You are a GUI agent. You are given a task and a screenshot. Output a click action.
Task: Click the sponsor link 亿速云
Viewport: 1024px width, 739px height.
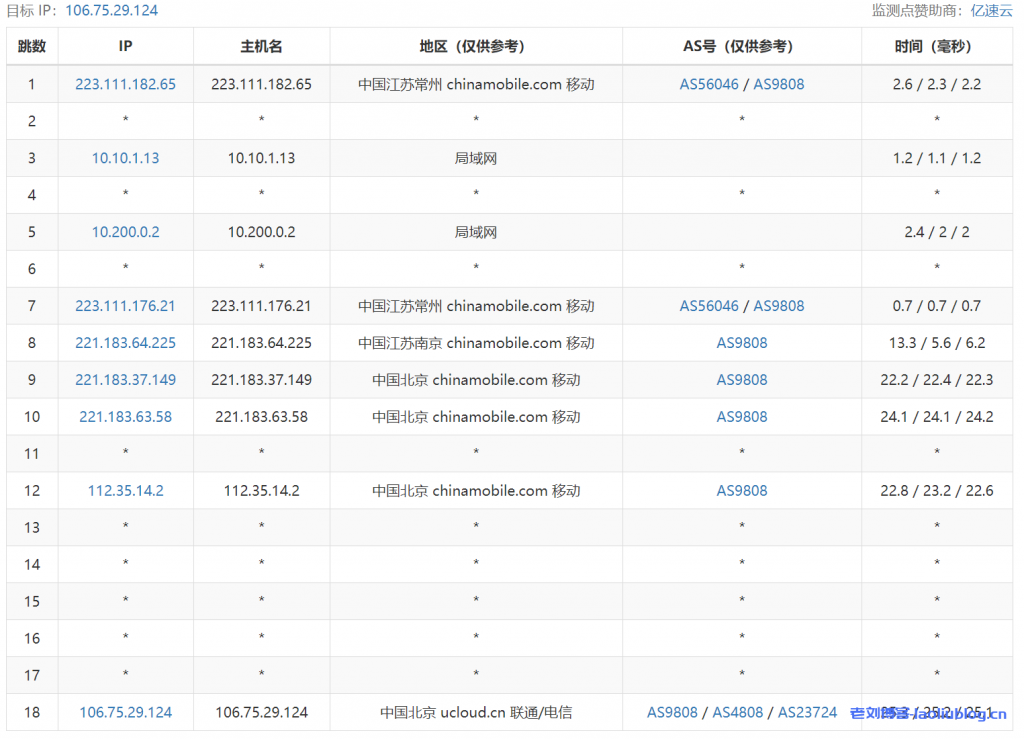(x=991, y=10)
